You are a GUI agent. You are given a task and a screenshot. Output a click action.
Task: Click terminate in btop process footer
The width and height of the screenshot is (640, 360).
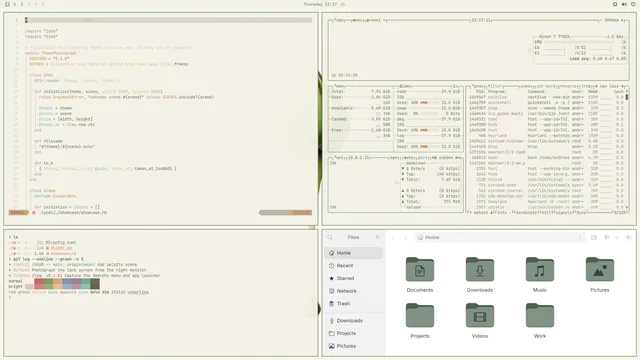pyautogui.click(x=525, y=212)
